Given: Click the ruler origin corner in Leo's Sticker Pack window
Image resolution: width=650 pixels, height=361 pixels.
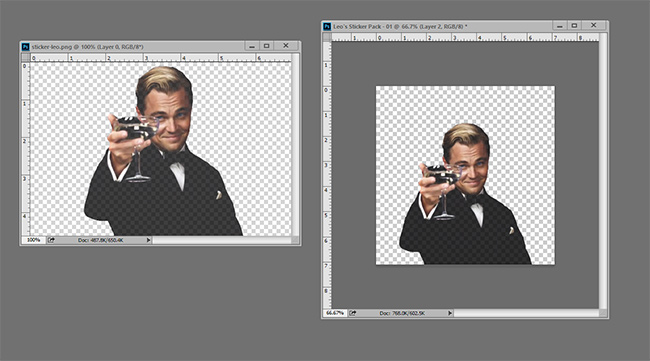Looking at the screenshot, I should click(327, 37).
